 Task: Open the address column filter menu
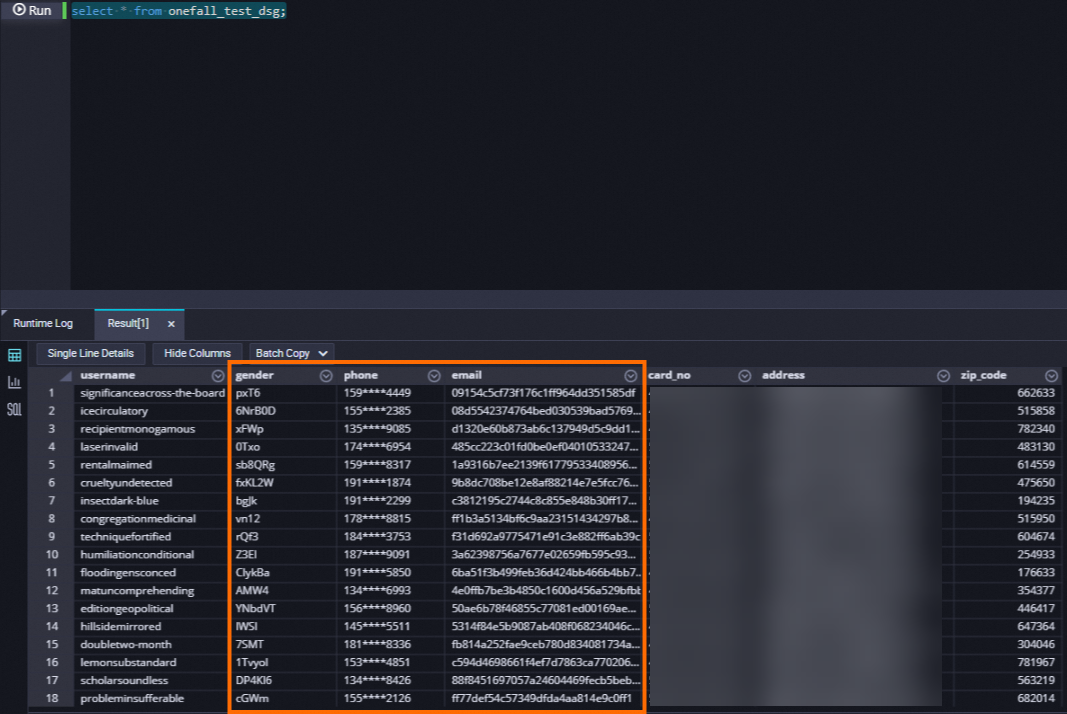click(x=943, y=376)
